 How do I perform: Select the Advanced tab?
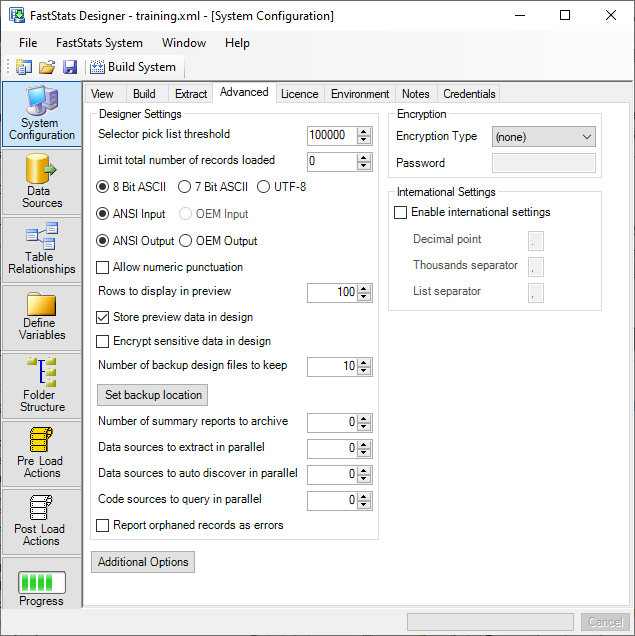[x=244, y=92]
